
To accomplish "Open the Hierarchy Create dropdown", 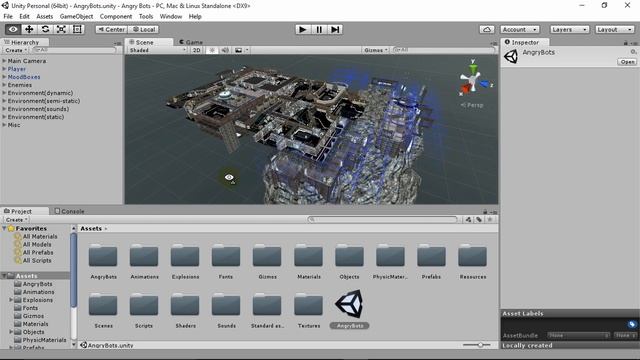I will point(16,50).
